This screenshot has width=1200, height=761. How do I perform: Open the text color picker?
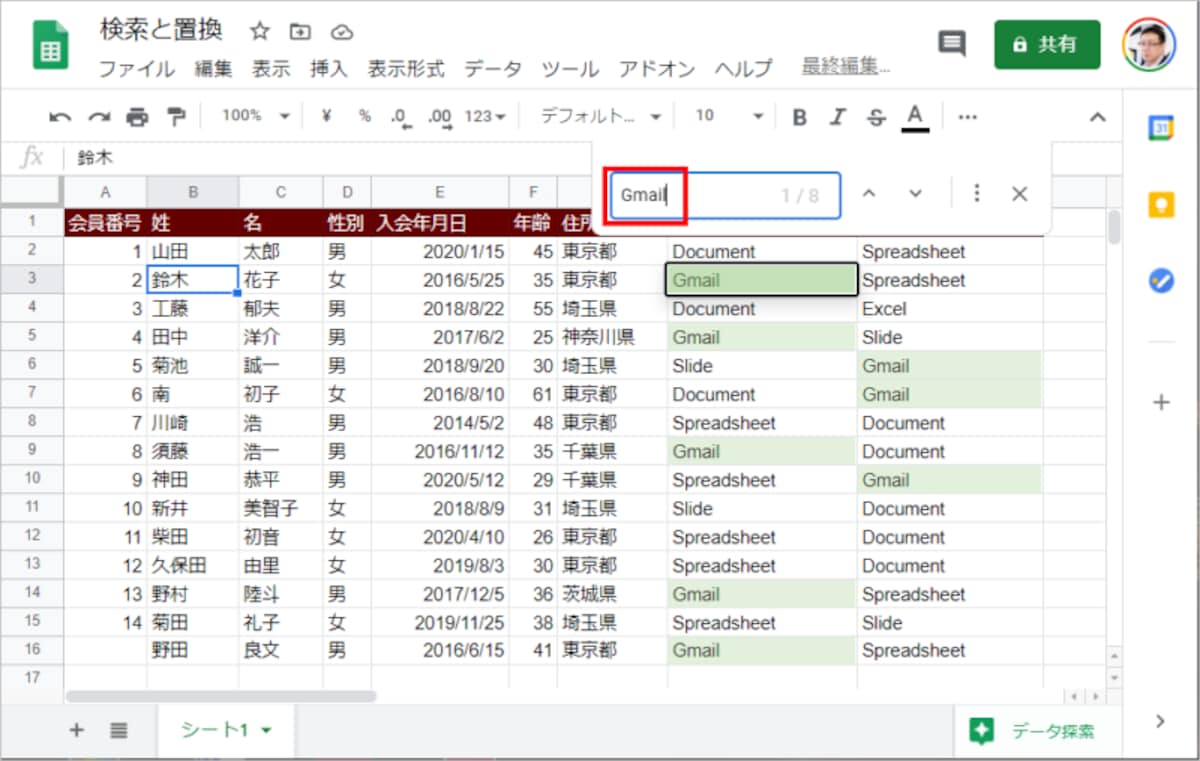(x=915, y=117)
